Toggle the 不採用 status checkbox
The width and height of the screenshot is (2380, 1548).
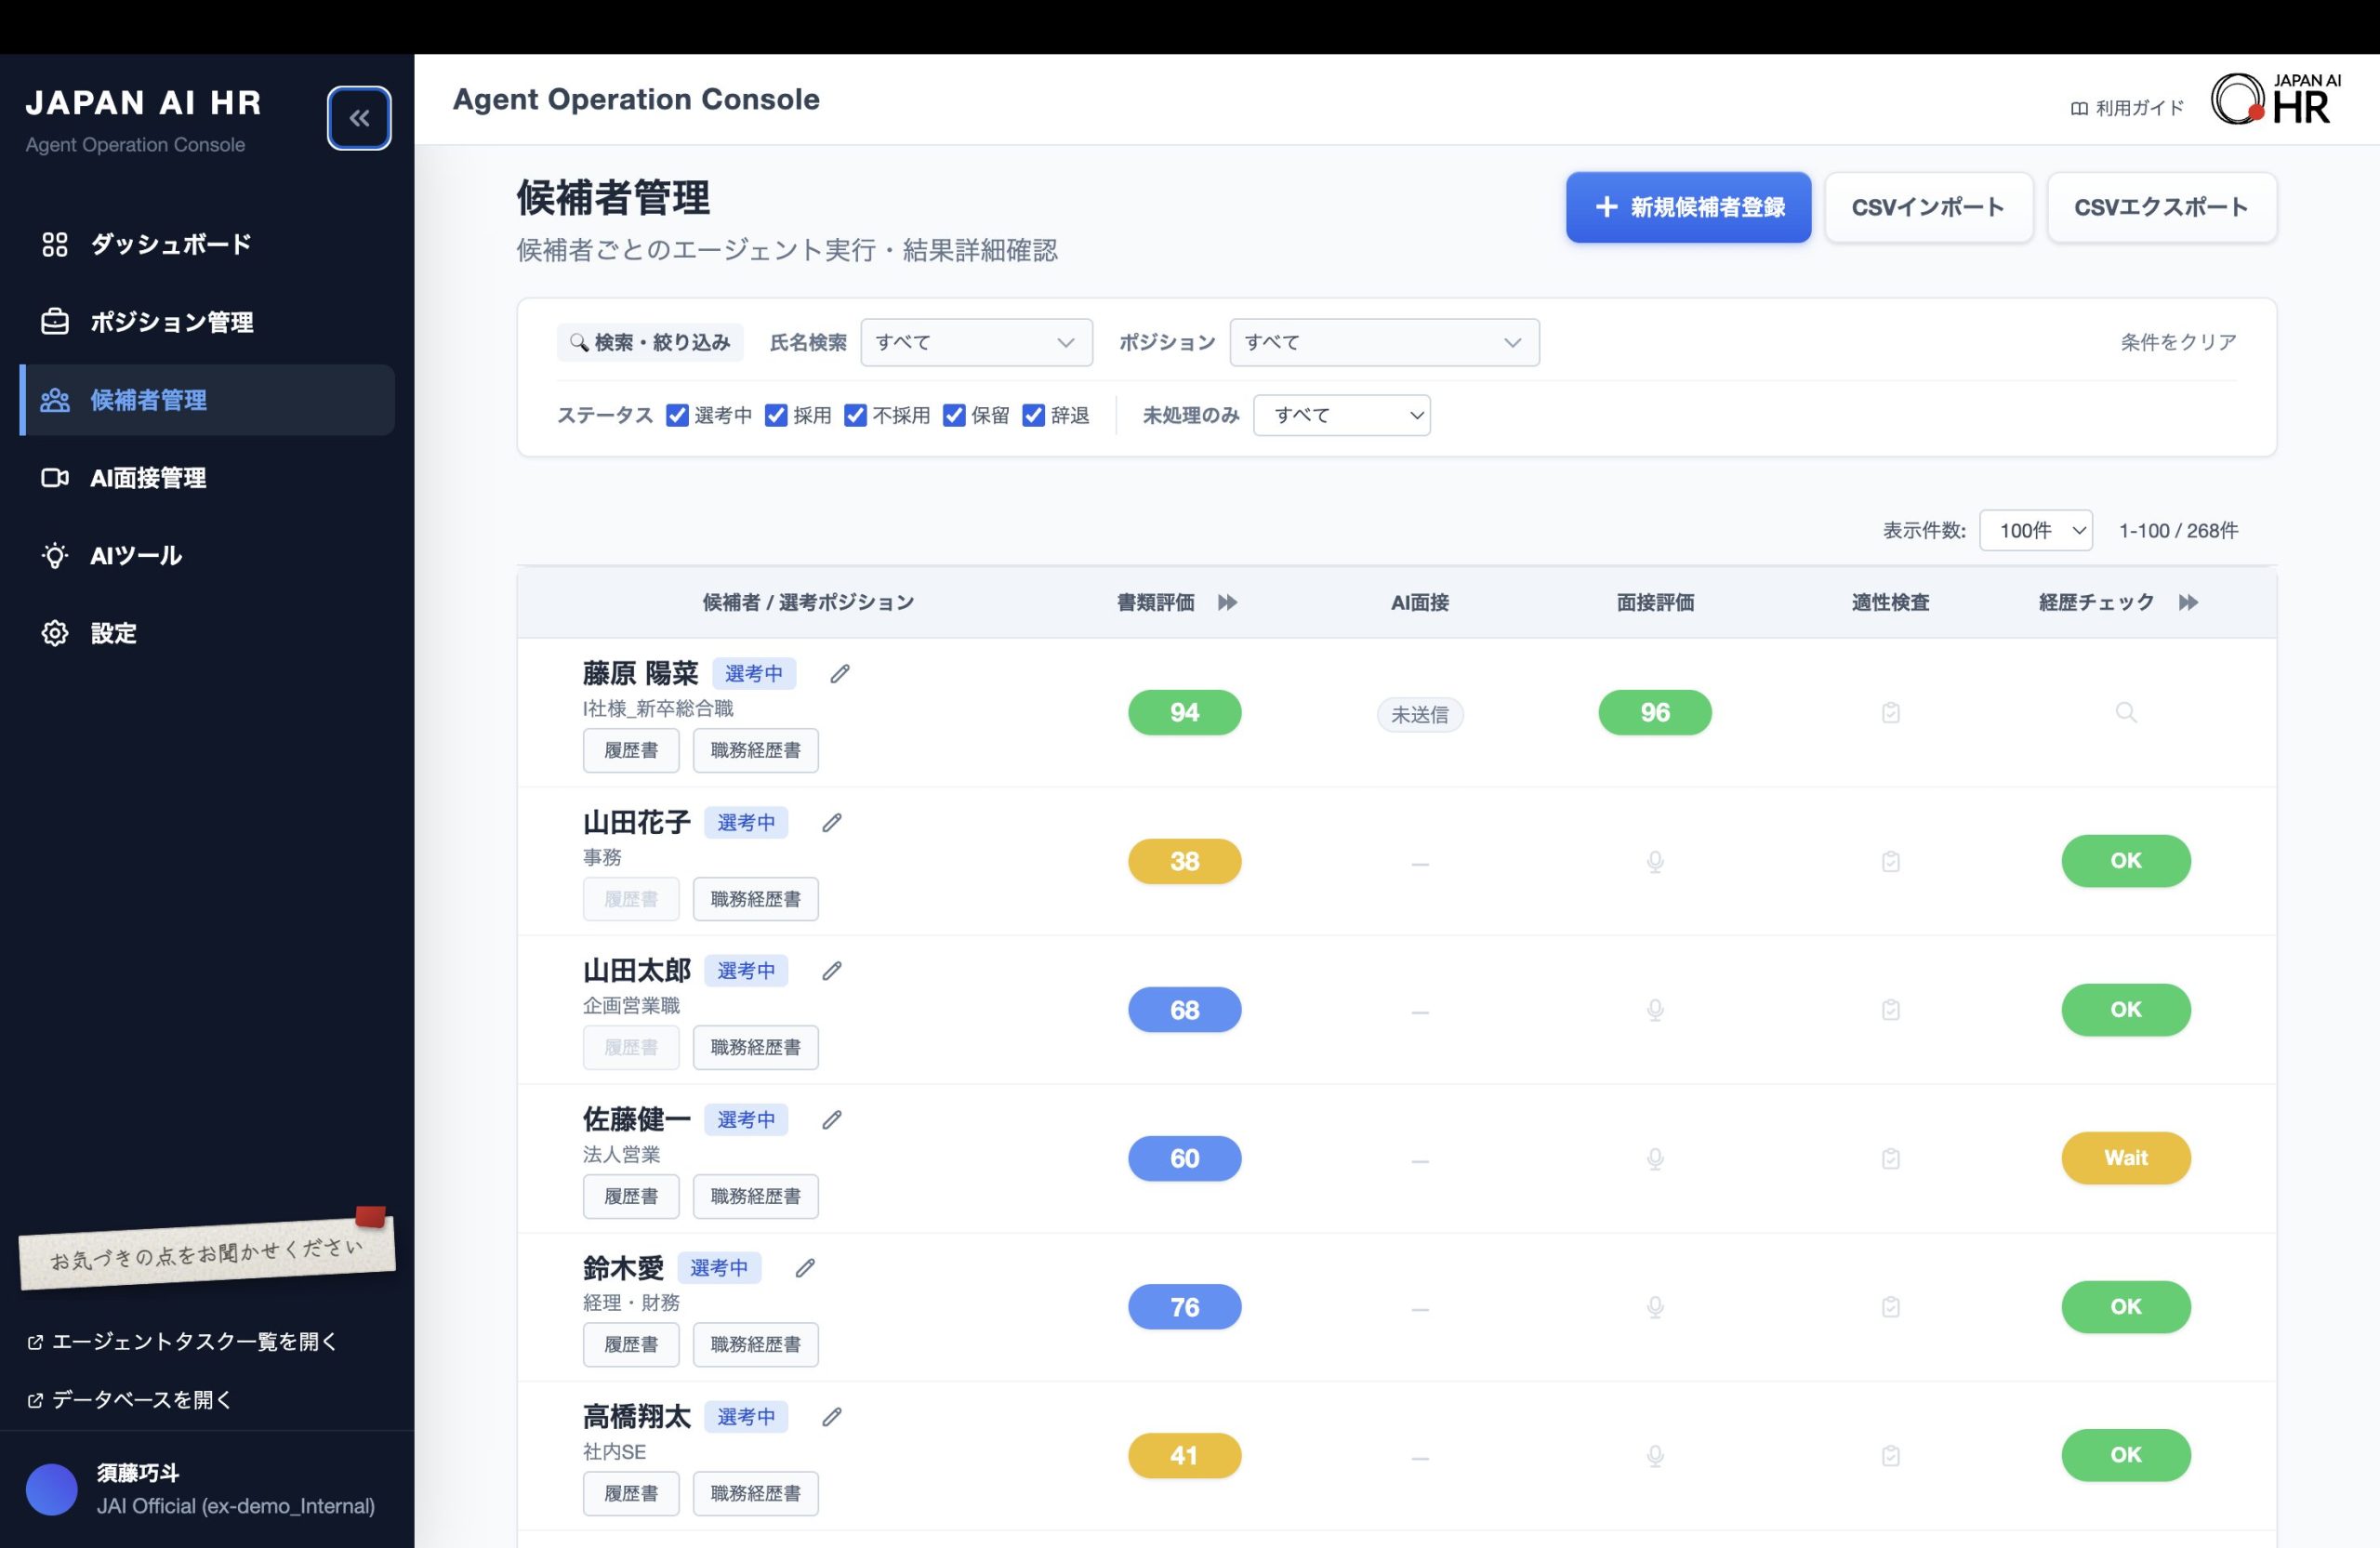tap(855, 415)
